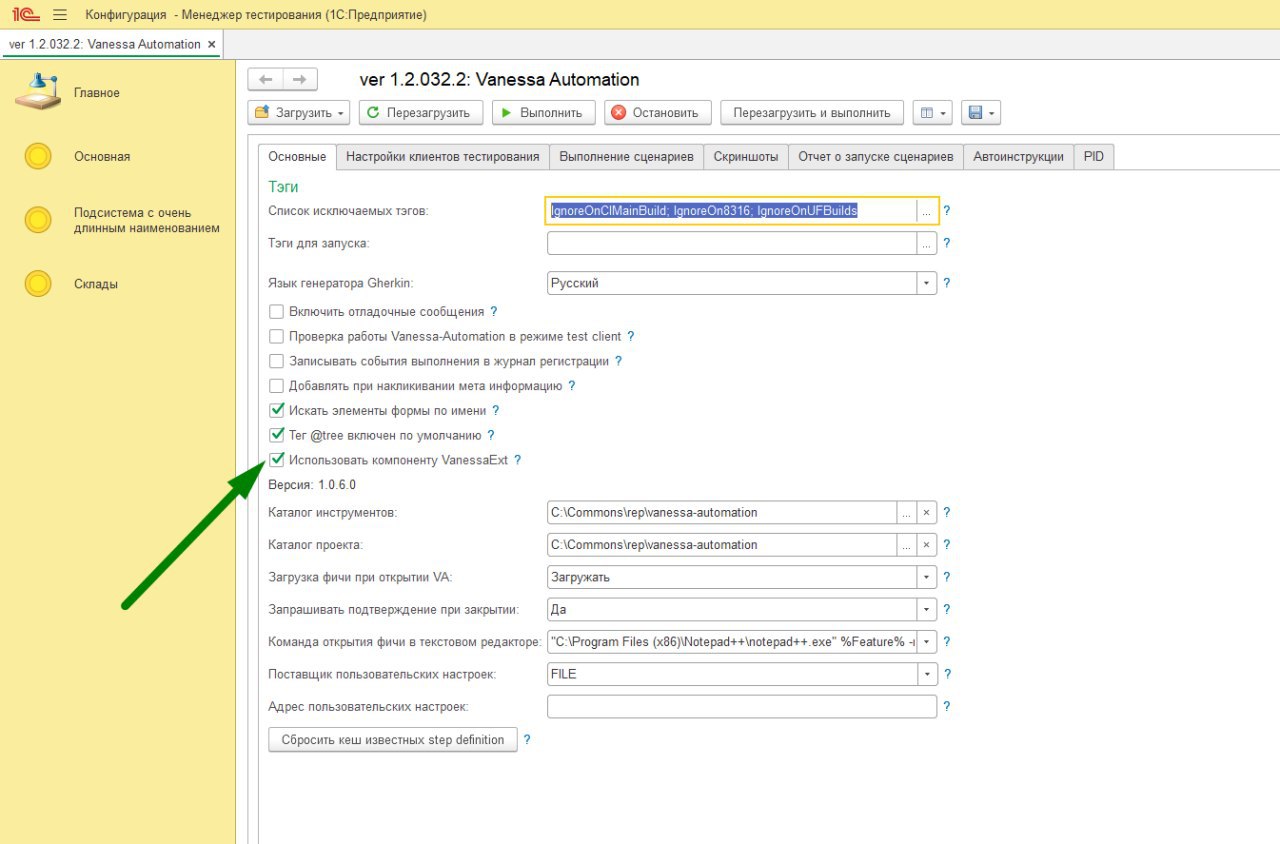Focus the Список исключаемых тэгов field
This screenshot has width=1280, height=844.
click(x=732, y=211)
